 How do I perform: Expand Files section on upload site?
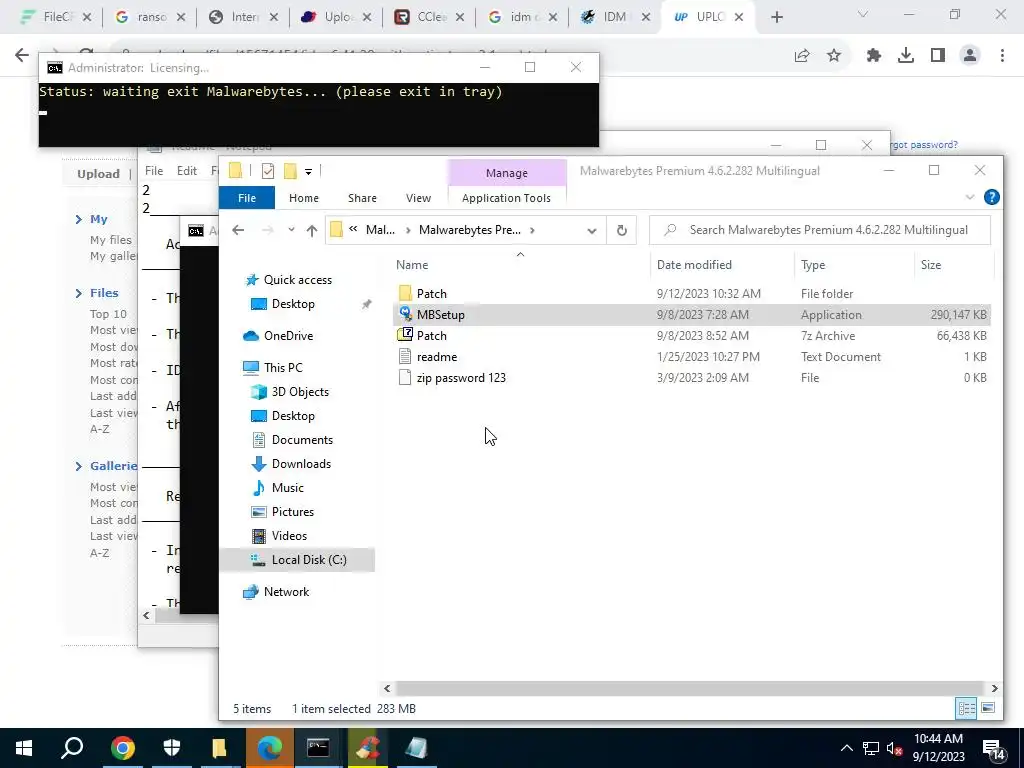click(x=79, y=293)
